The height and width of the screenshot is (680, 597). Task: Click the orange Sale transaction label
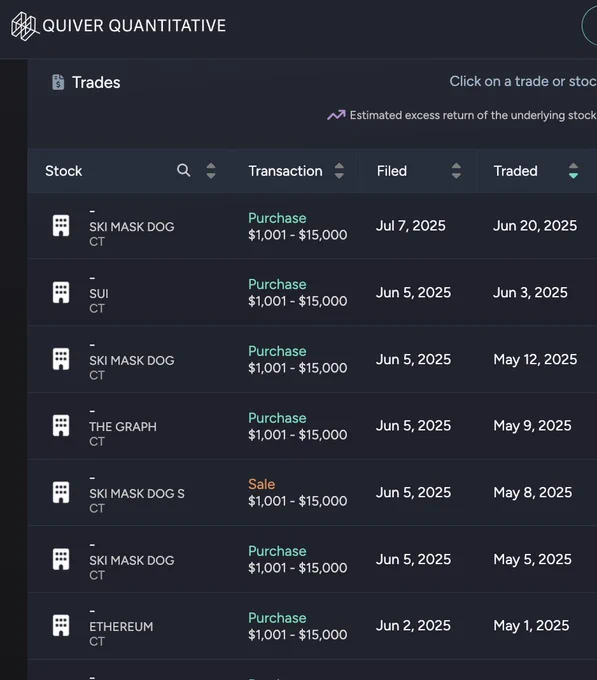pos(261,484)
